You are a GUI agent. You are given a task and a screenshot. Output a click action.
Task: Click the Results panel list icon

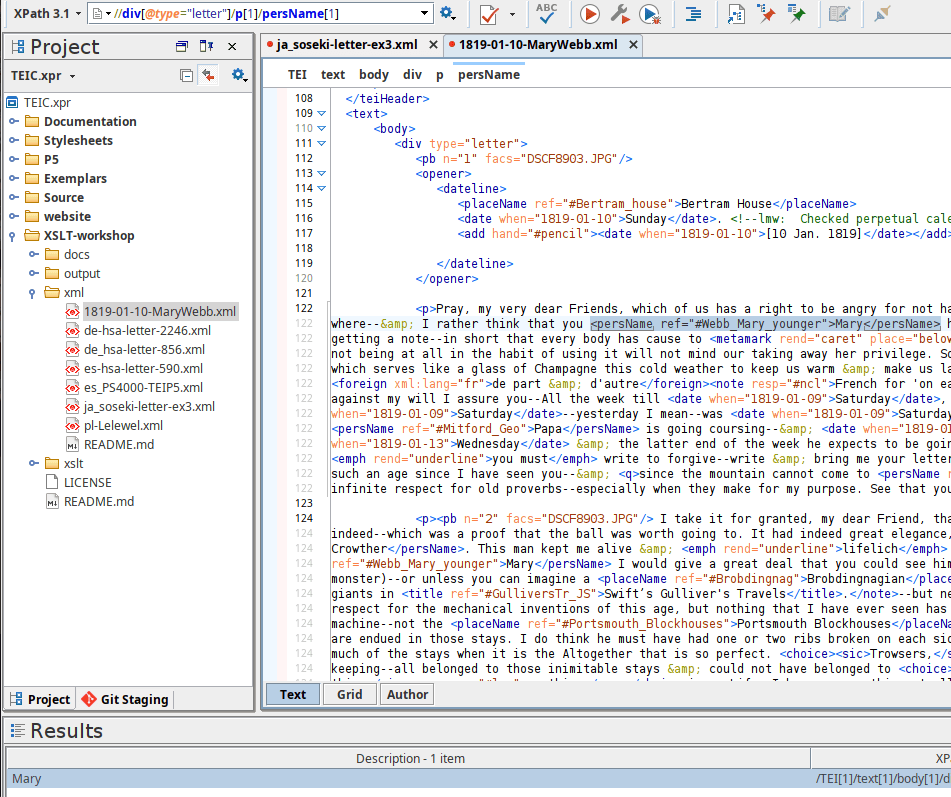coord(18,731)
